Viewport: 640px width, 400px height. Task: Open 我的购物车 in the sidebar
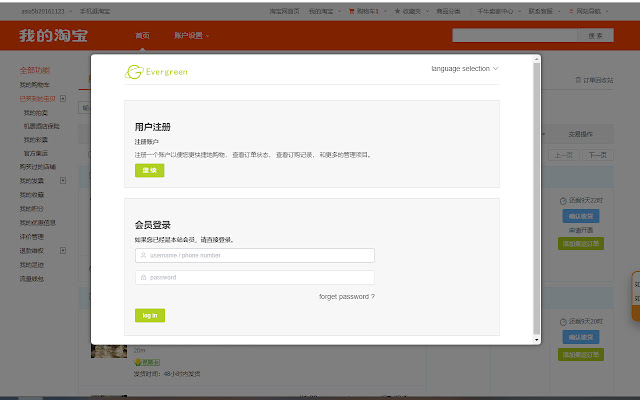(x=35, y=85)
